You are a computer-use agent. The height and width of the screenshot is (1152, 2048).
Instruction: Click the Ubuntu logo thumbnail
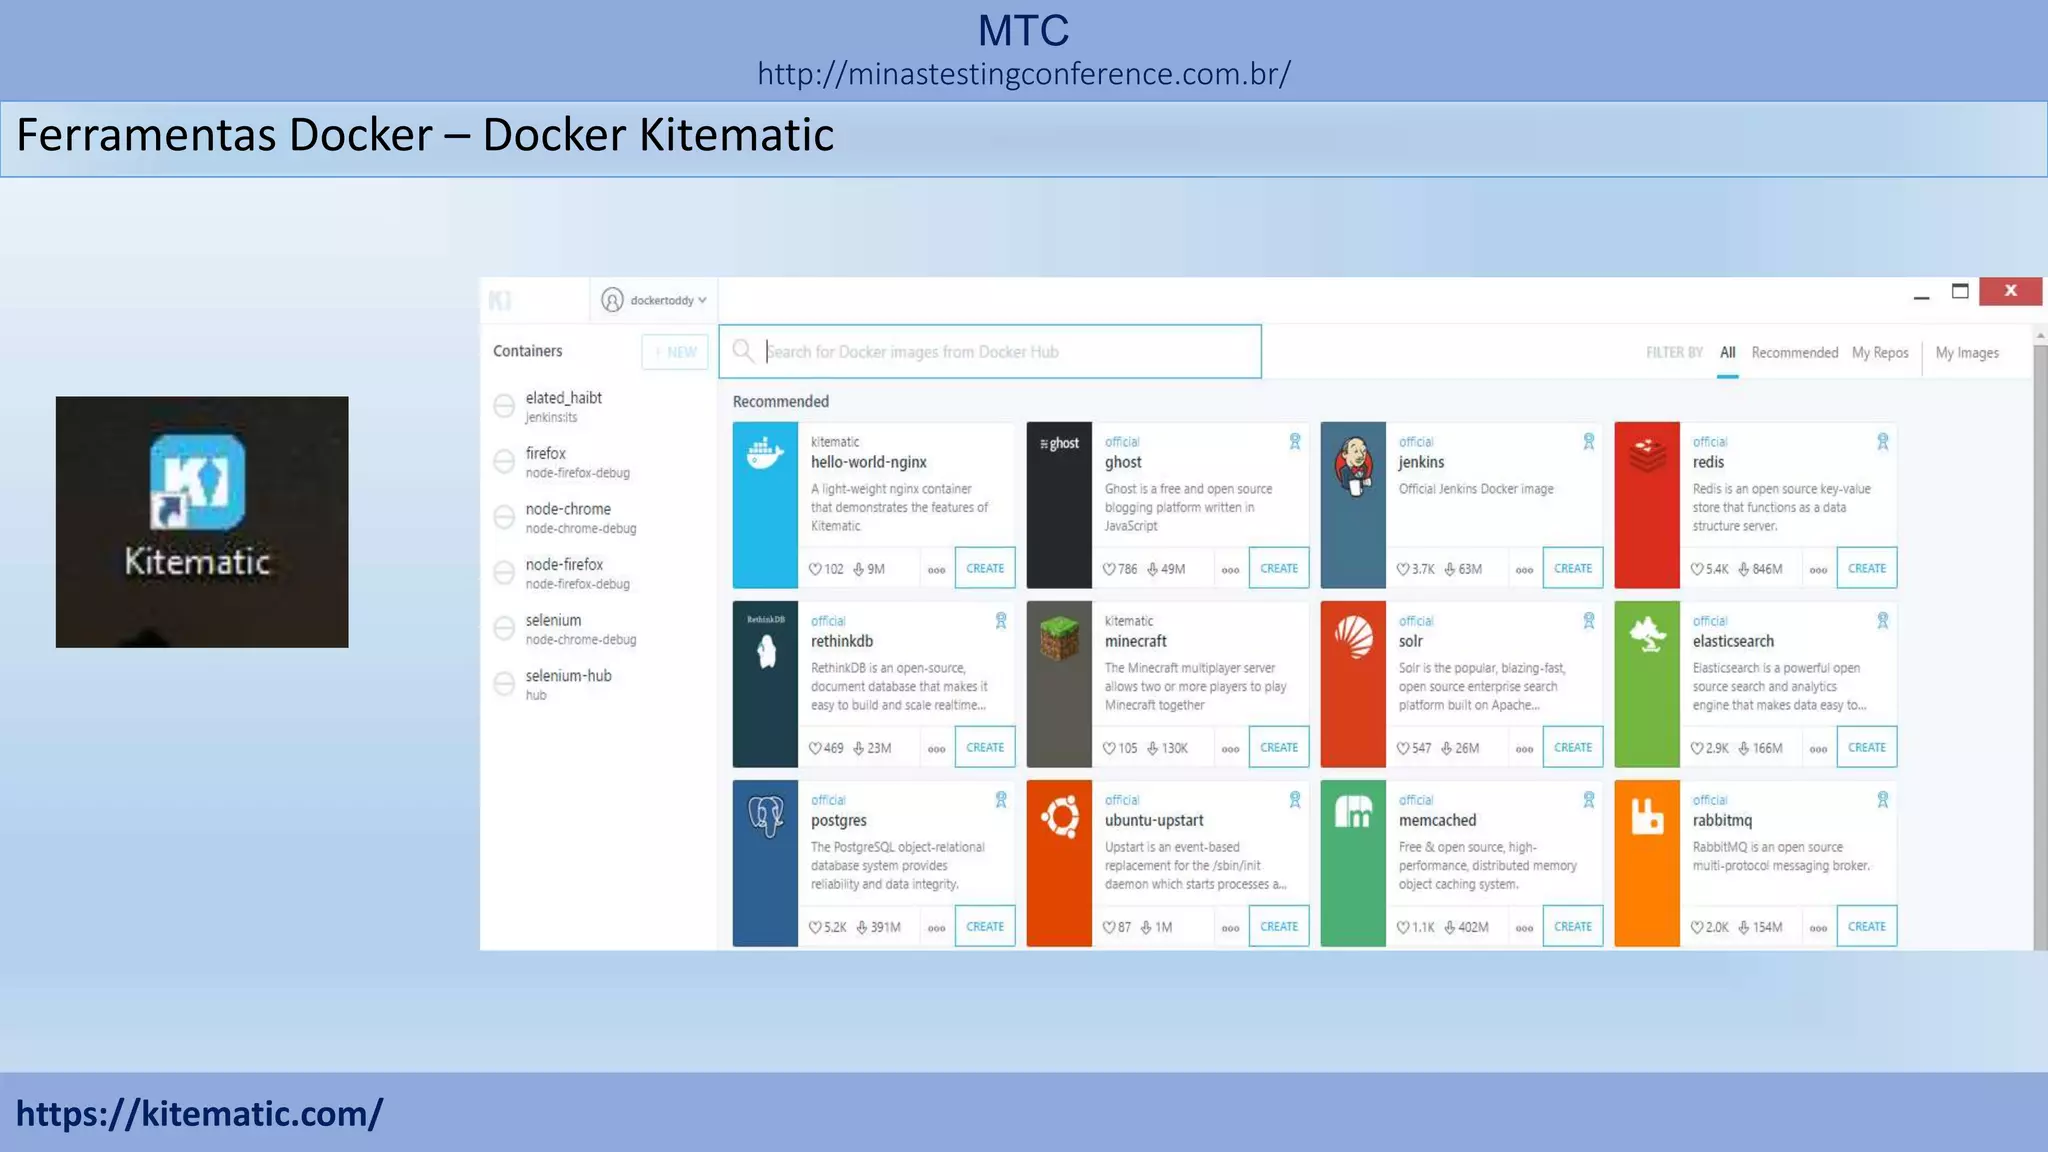coord(1059,863)
